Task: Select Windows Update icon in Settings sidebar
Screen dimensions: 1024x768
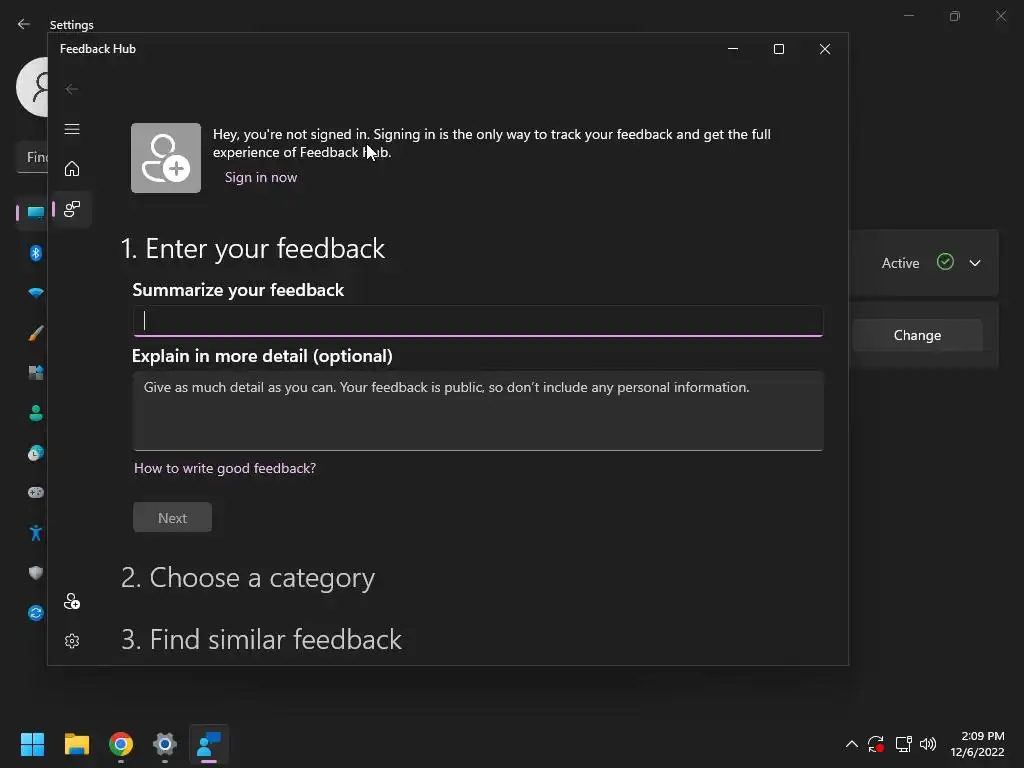Action: coord(36,613)
